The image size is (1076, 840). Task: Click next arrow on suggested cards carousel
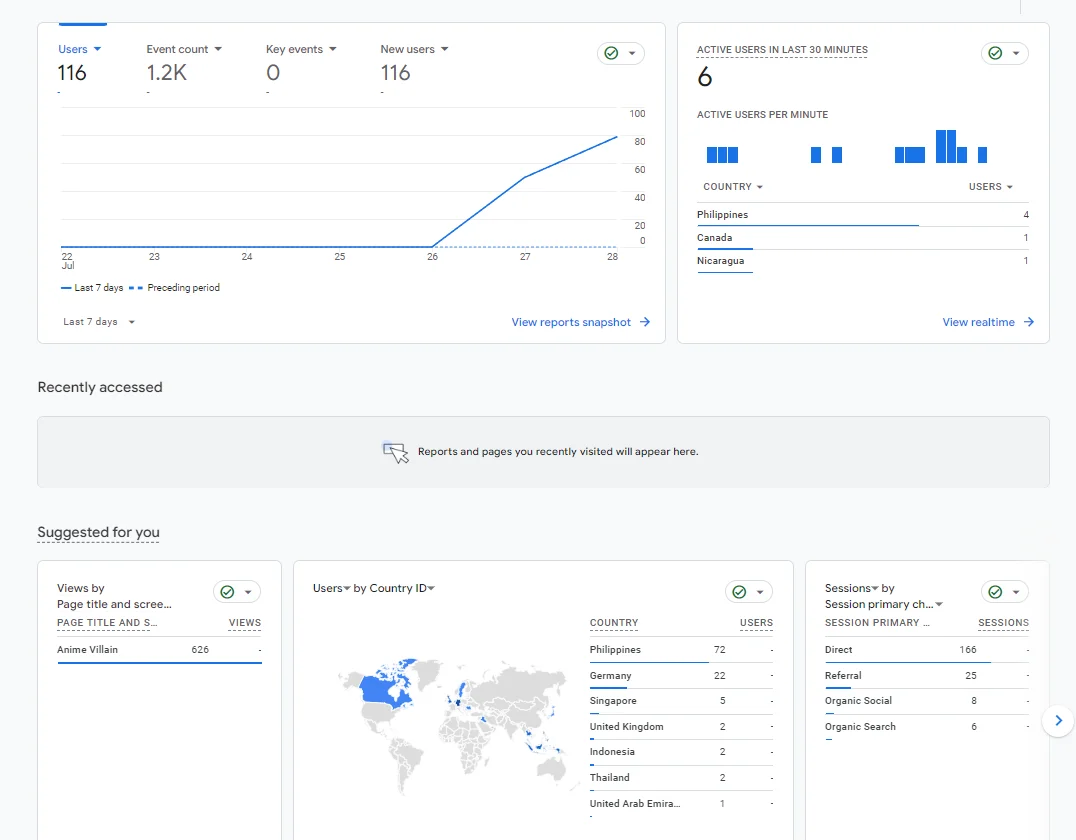tap(1058, 721)
